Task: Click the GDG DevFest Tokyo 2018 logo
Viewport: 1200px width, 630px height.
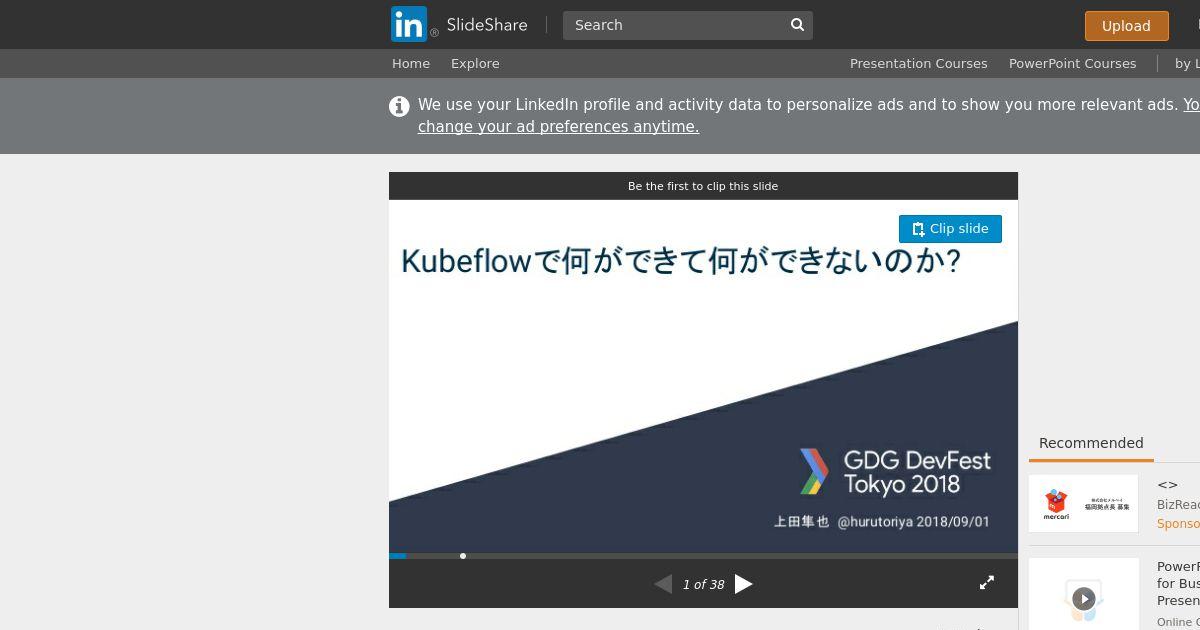Action: (x=895, y=472)
